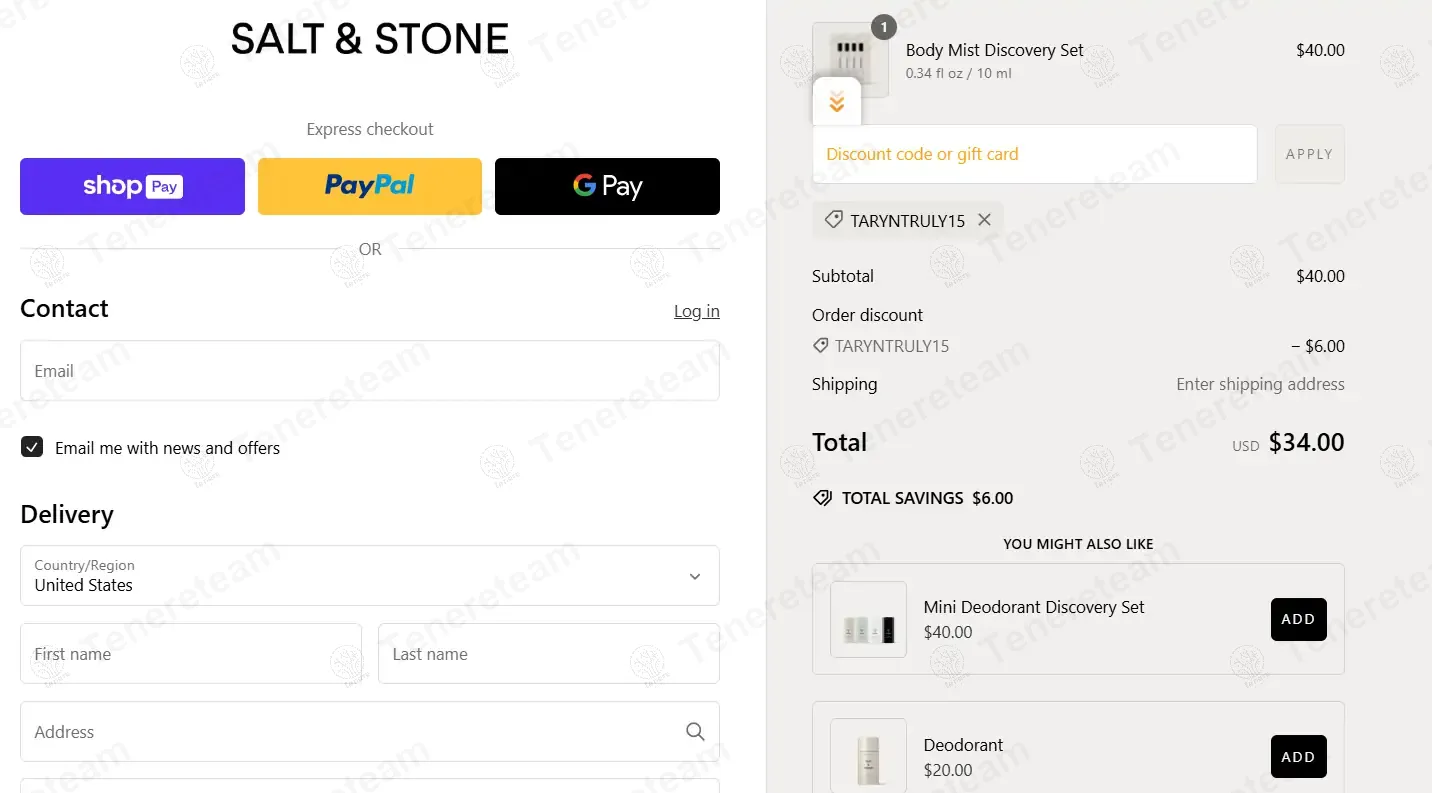Screen dimensions: 1432x793
Task: Click the Discount code or gift card field
Action: 1034,154
